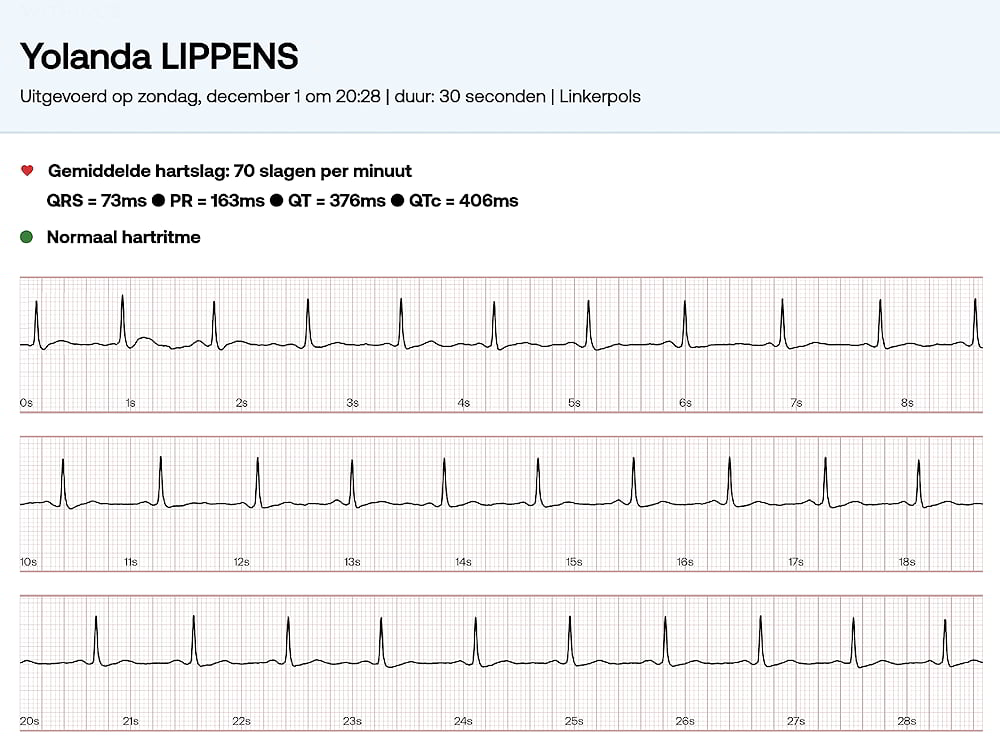The height and width of the screenshot is (750, 1000).
Task: Click the 8s time marker
Action: click(x=907, y=403)
